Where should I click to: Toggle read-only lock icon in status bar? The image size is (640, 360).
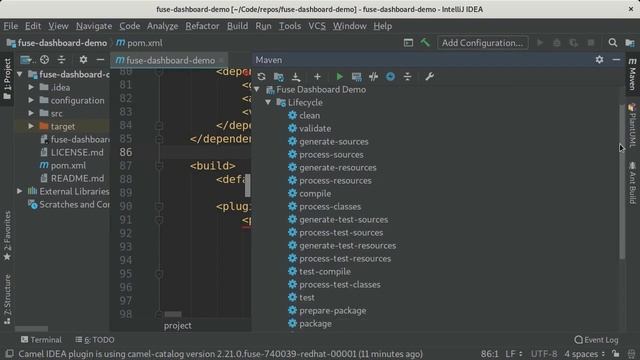point(616,353)
